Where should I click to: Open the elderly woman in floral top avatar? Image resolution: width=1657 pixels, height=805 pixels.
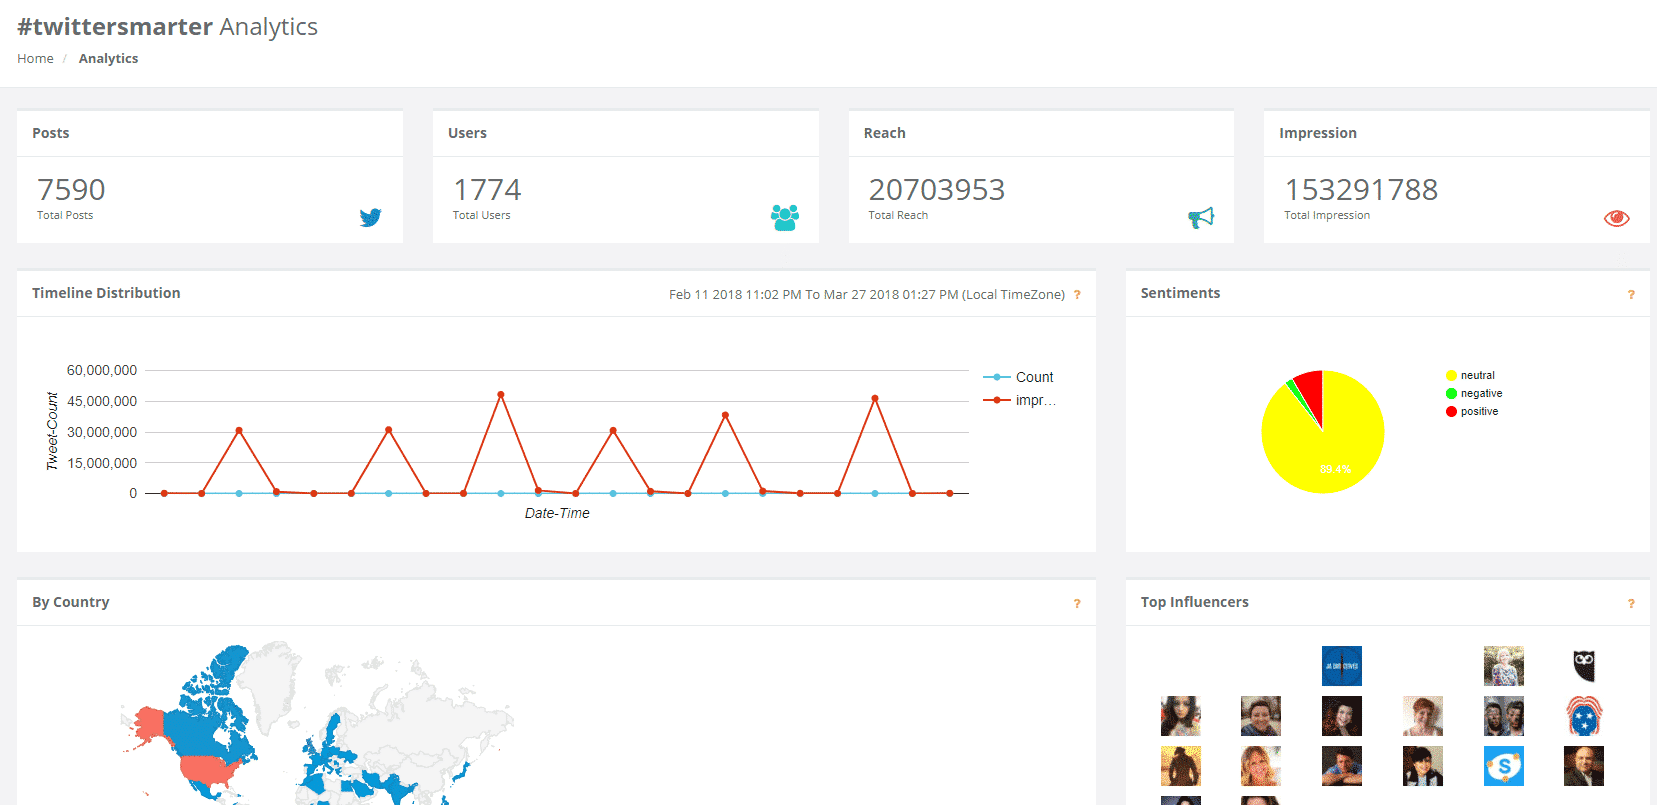tap(1503, 666)
